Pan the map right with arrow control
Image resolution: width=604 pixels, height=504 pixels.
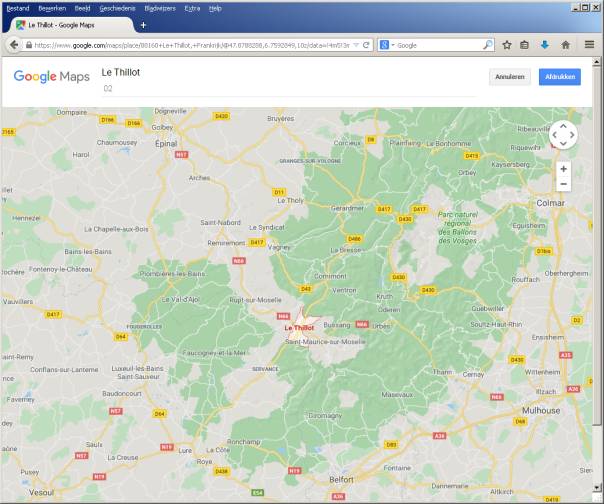(x=572, y=135)
